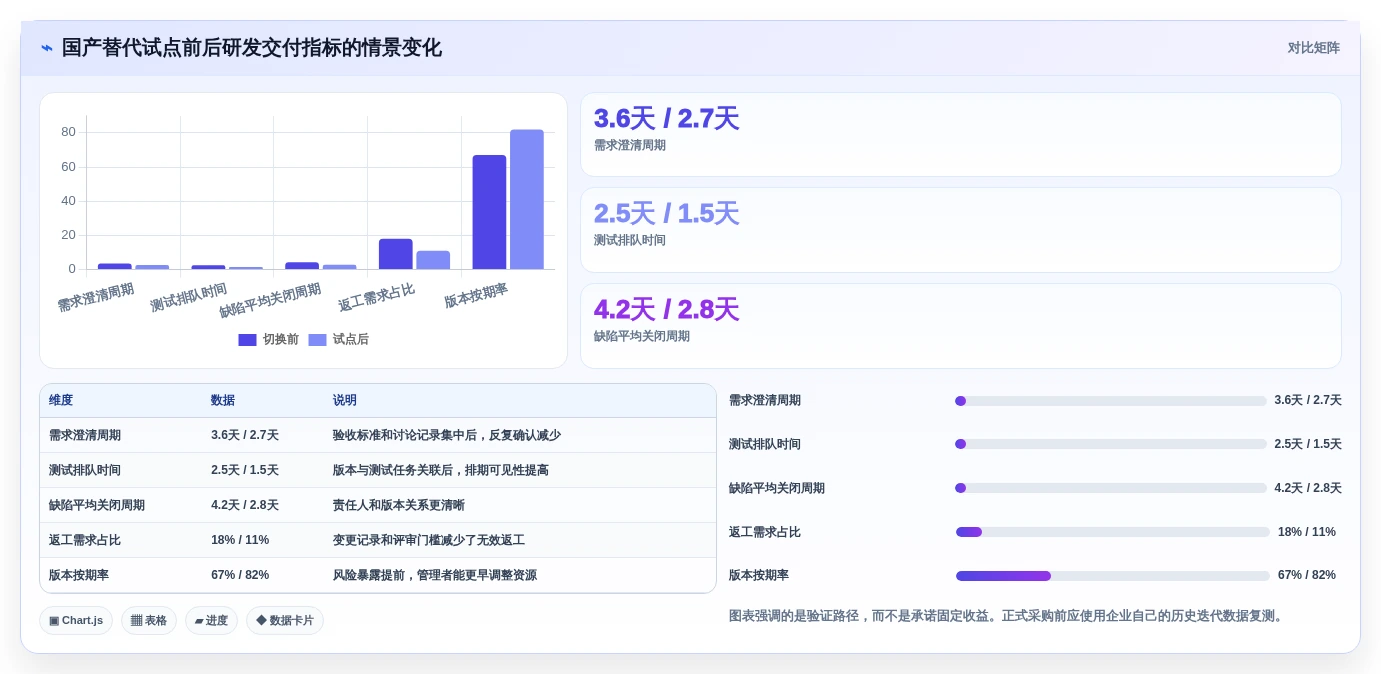Click the 进度 tag chip
The width and height of the screenshot is (1381, 674).
click(211, 620)
